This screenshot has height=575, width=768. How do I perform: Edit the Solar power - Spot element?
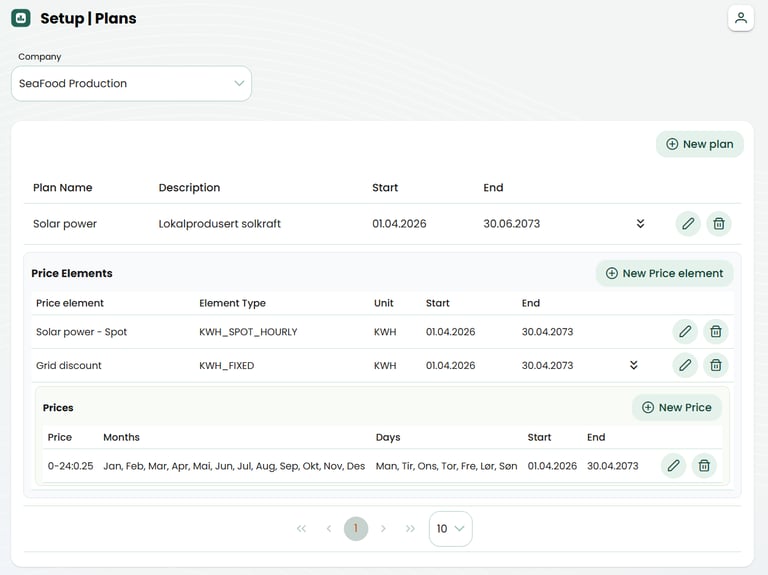pyautogui.click(x=685, y=332)
